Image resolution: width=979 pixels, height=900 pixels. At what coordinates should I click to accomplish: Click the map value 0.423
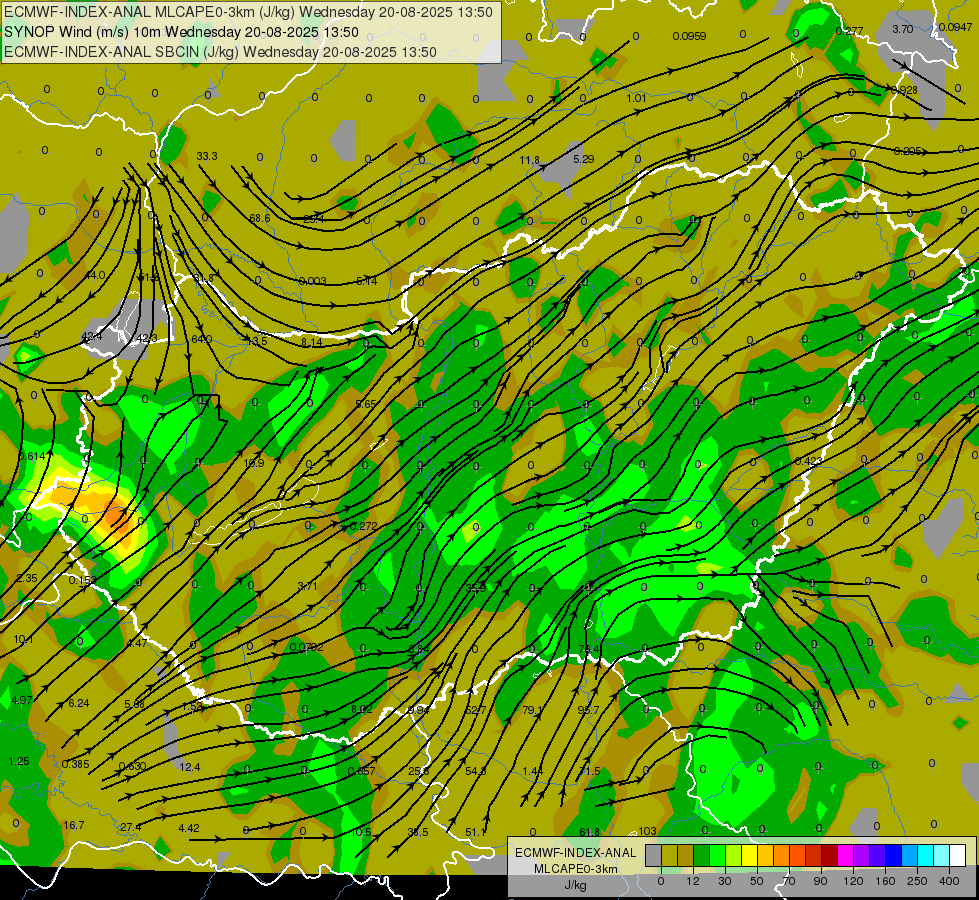[x=809, y=462]
